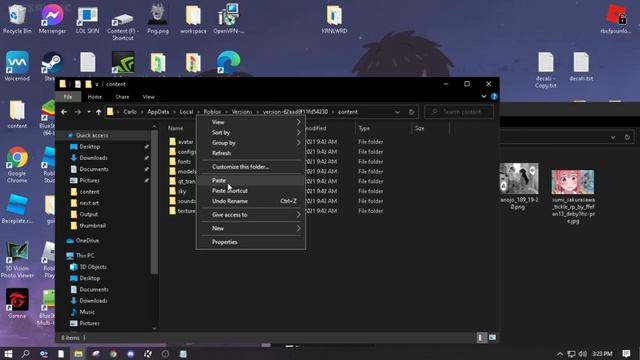Open the KRNLWRD desktop folder
Viewport: 640px width, 360px height.
(x=334, y=19)
